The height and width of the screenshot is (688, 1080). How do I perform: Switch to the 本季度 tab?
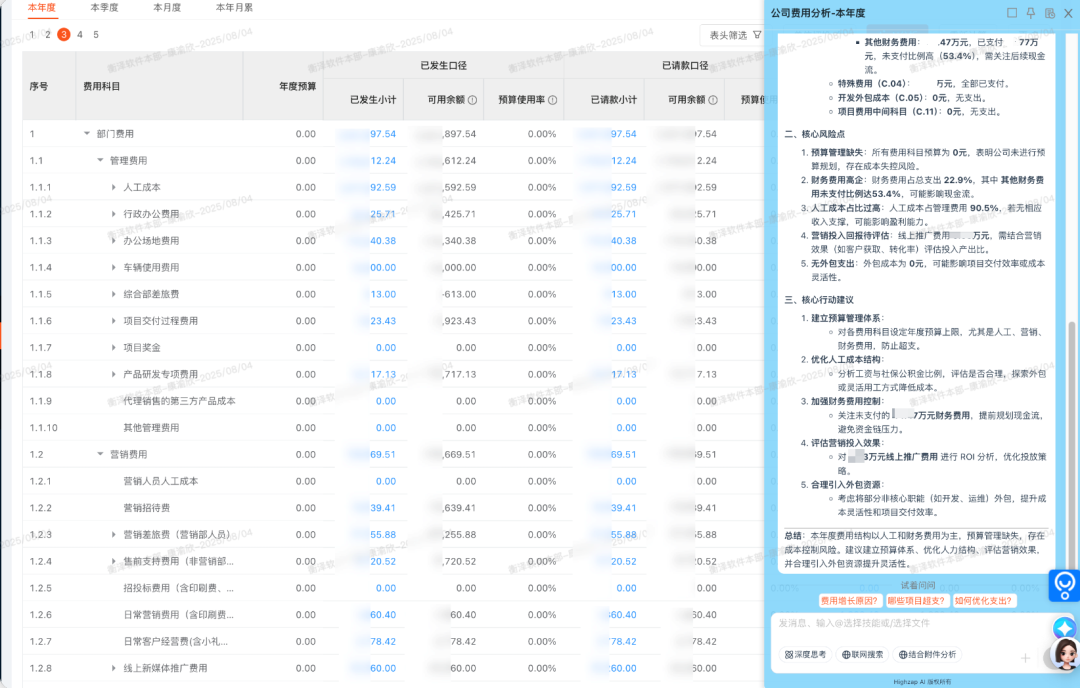[106, 9]
